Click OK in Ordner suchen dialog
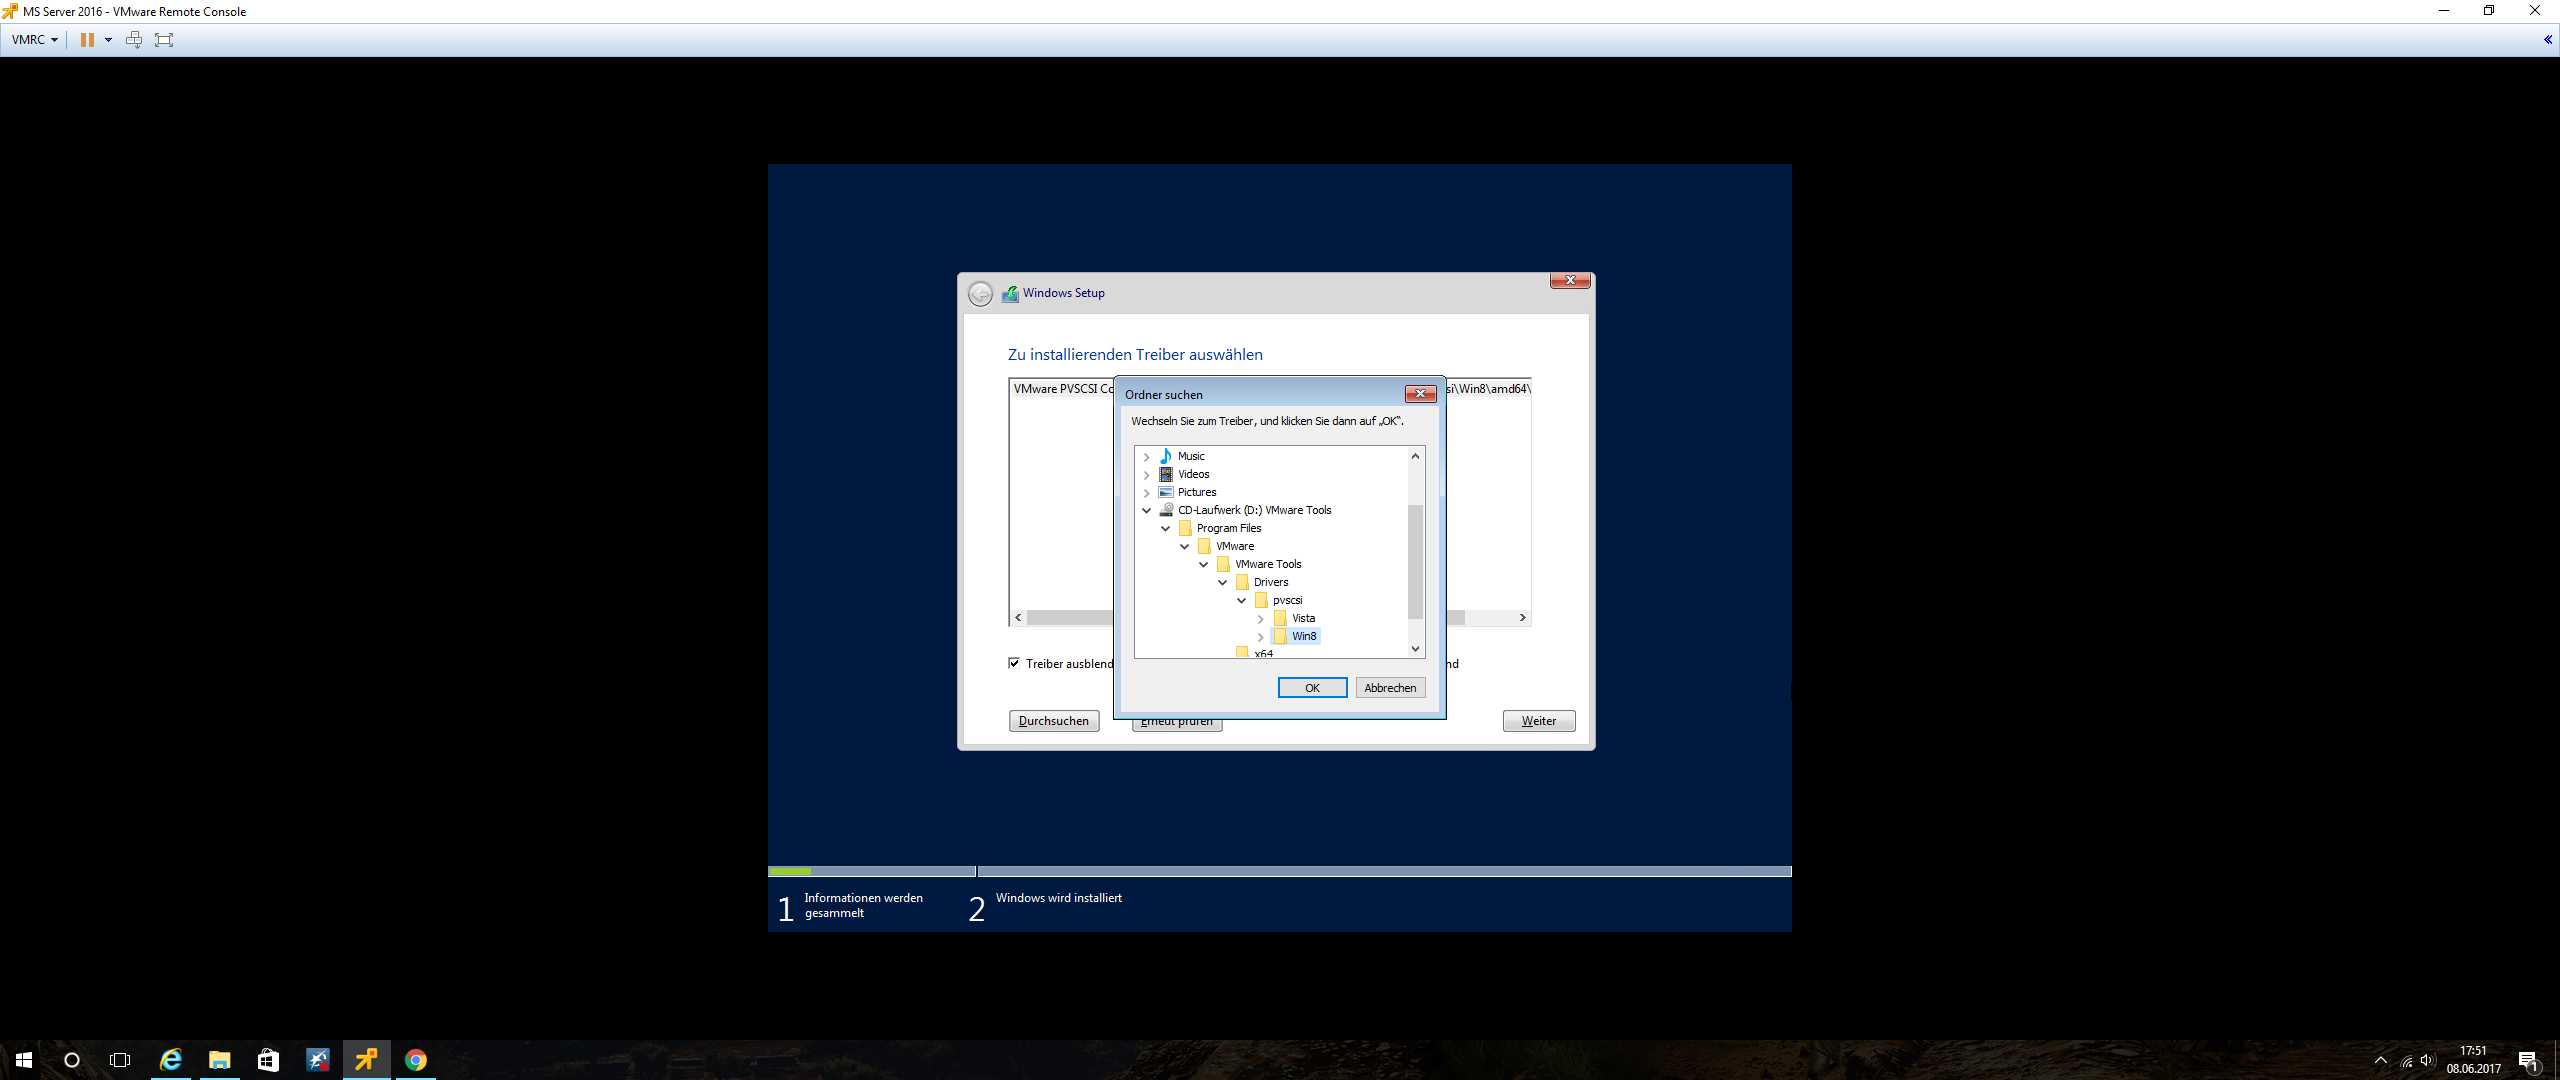 pos(1312,688)
